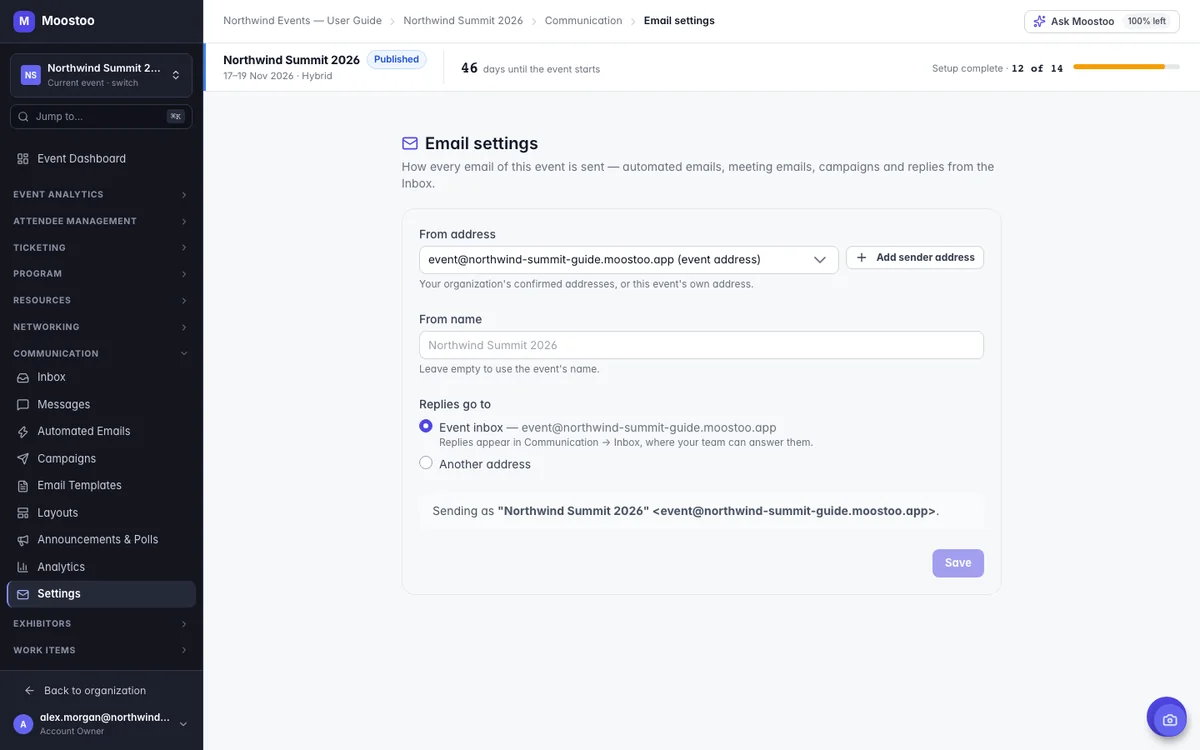Image resolution: width=1200 pixels, height=750 pixels.
Task: Click the Inbox tray icon
Action: [23, 378]
